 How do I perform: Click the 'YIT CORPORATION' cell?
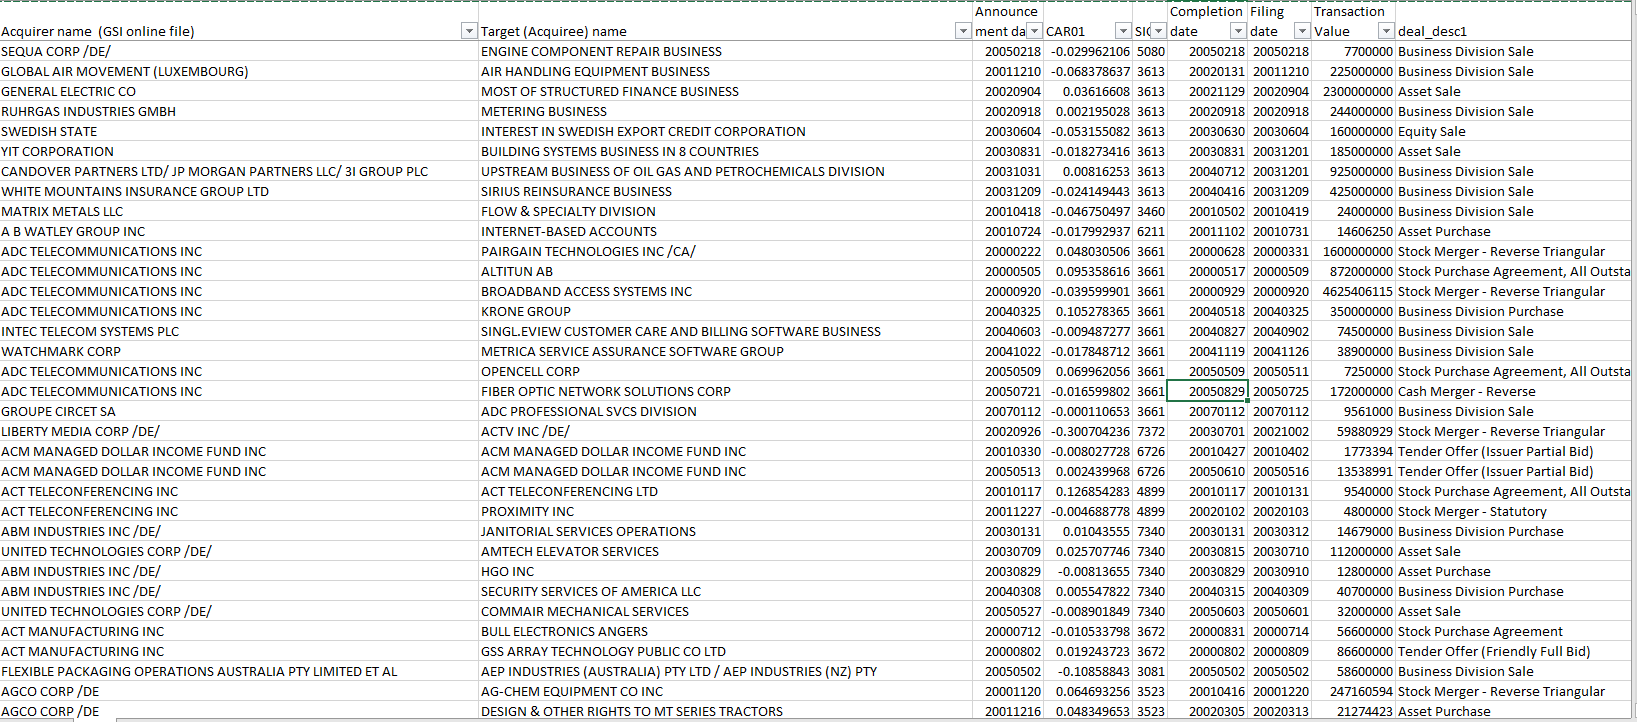(x=239, y=151)
